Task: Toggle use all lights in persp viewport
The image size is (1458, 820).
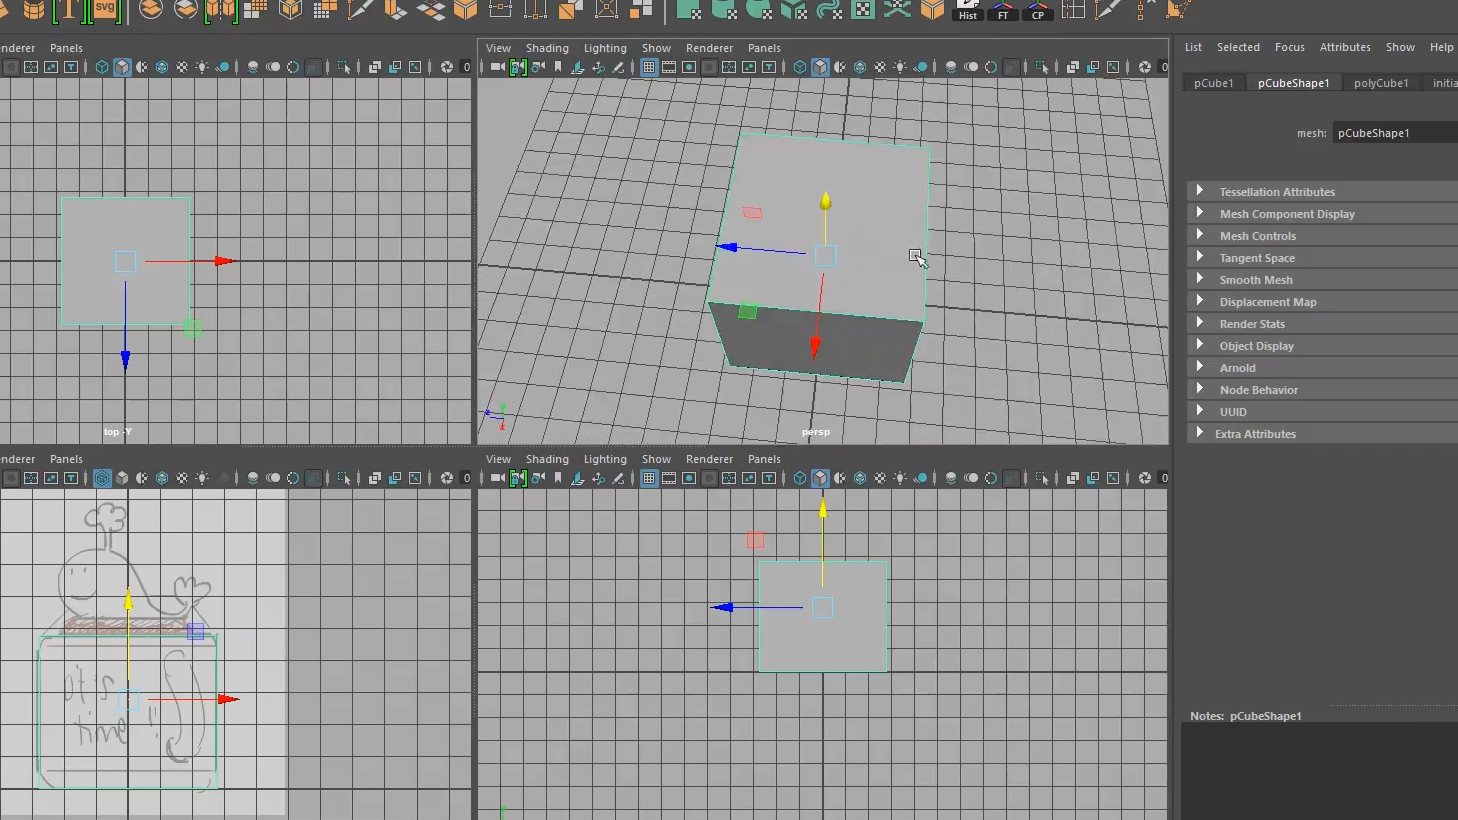Action: click(x=900, y=67)
